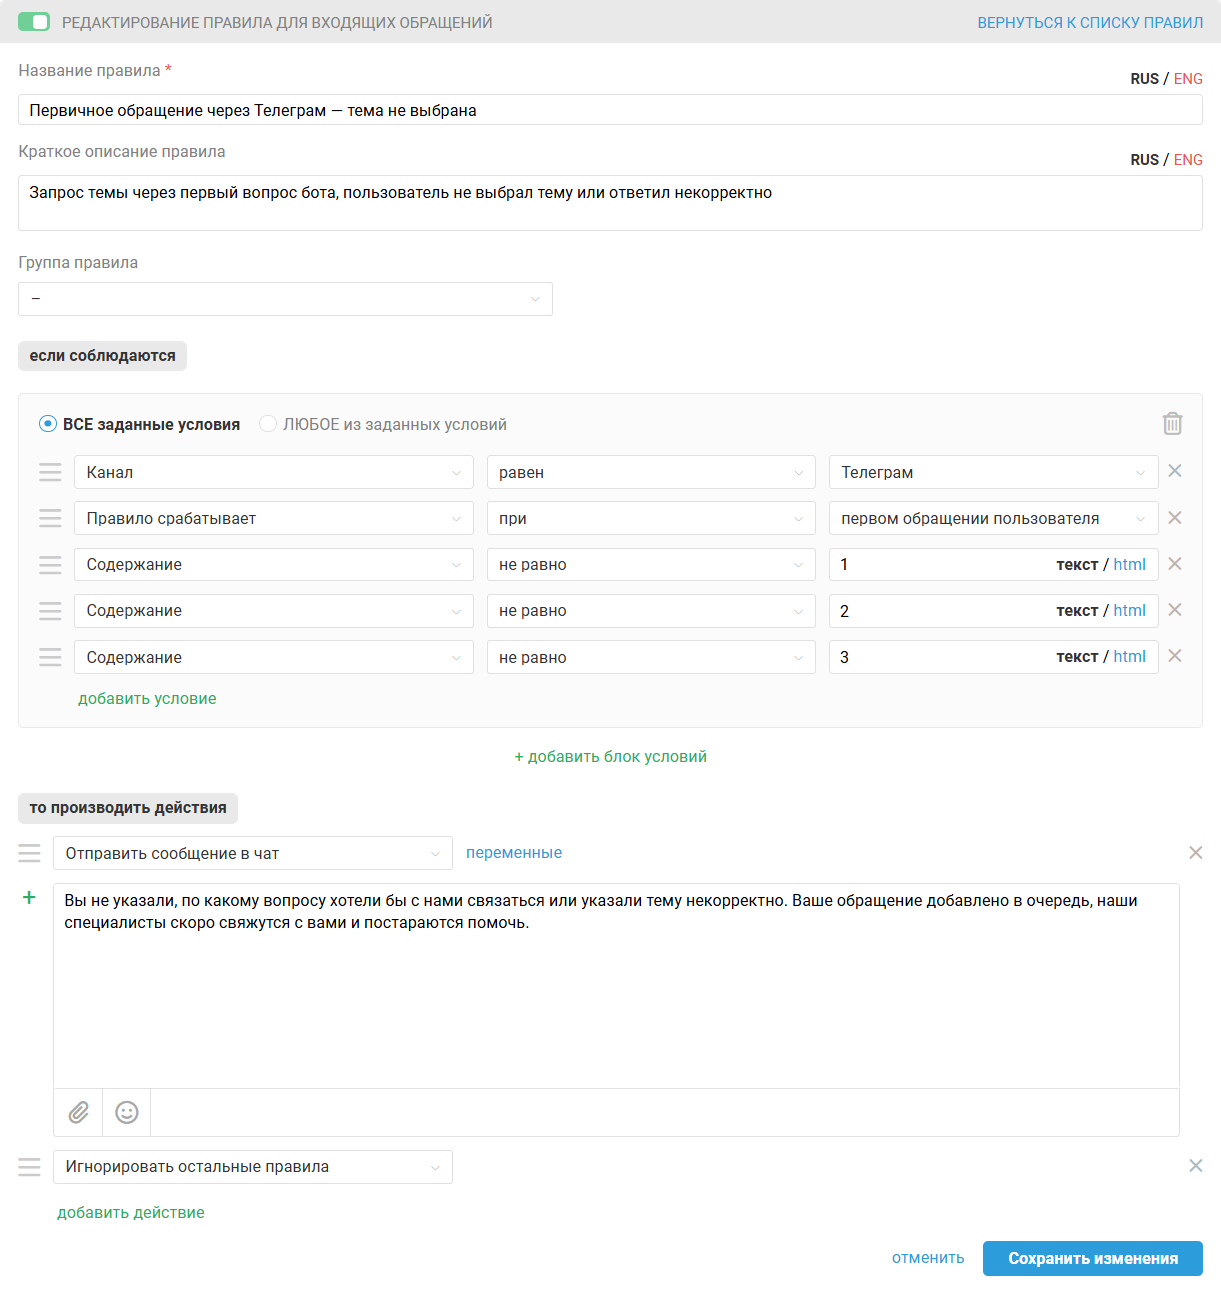Expand the Телеграм channel value dropdown
Screen dimensions: 1221x1293
click(993, 472)
